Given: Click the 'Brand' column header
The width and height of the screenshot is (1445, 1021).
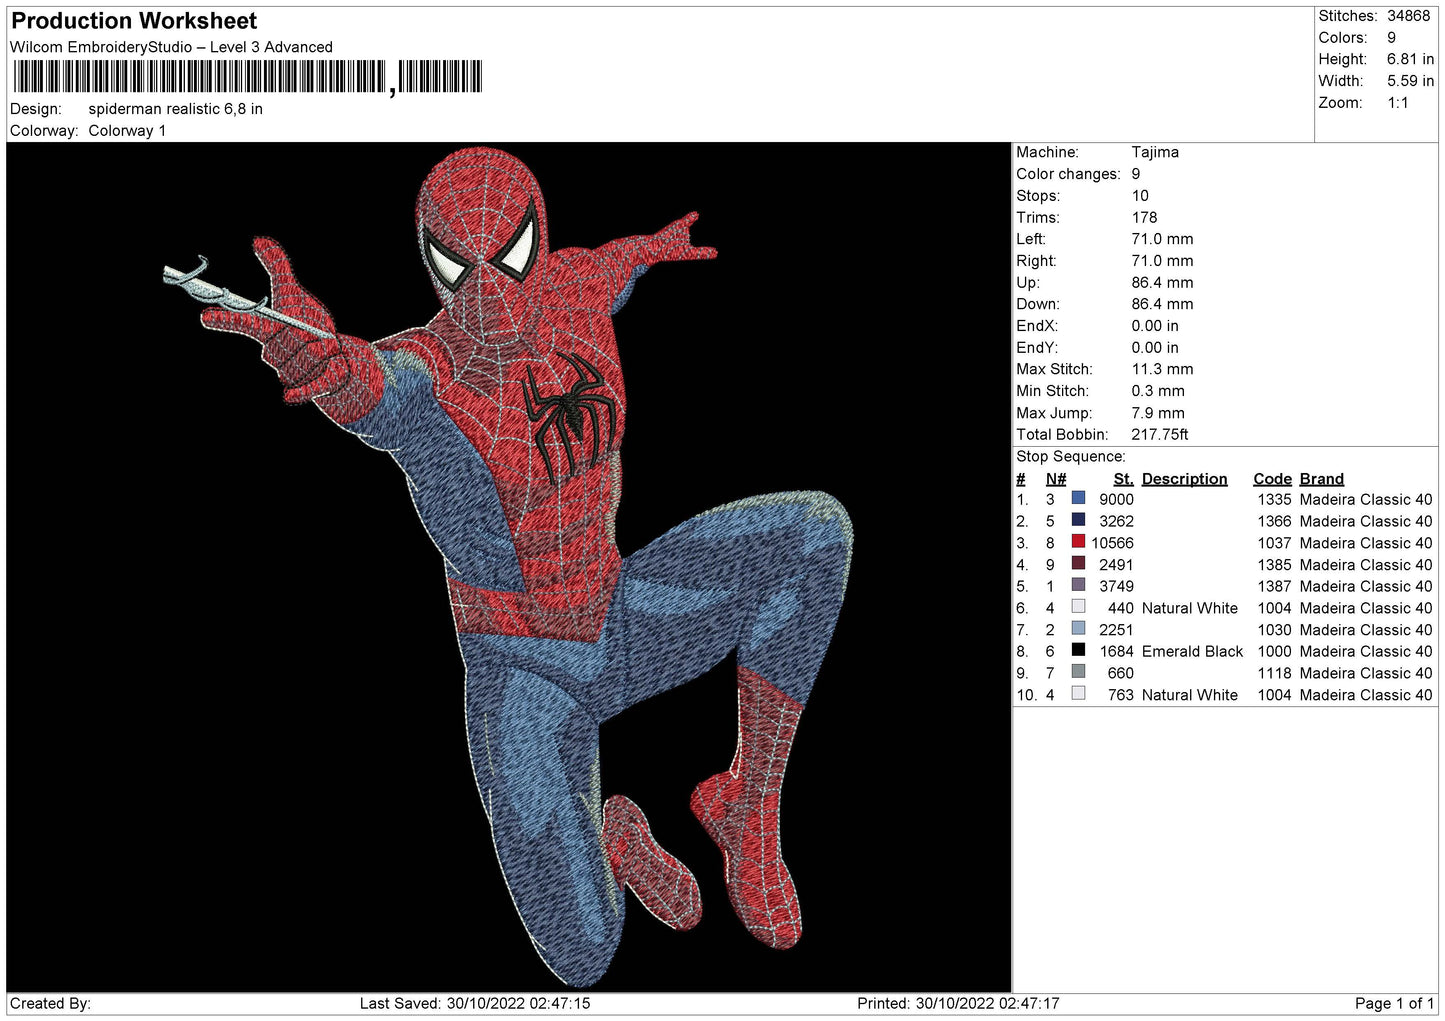Looking at the screenshot, I should click(x=1322, y=479).
